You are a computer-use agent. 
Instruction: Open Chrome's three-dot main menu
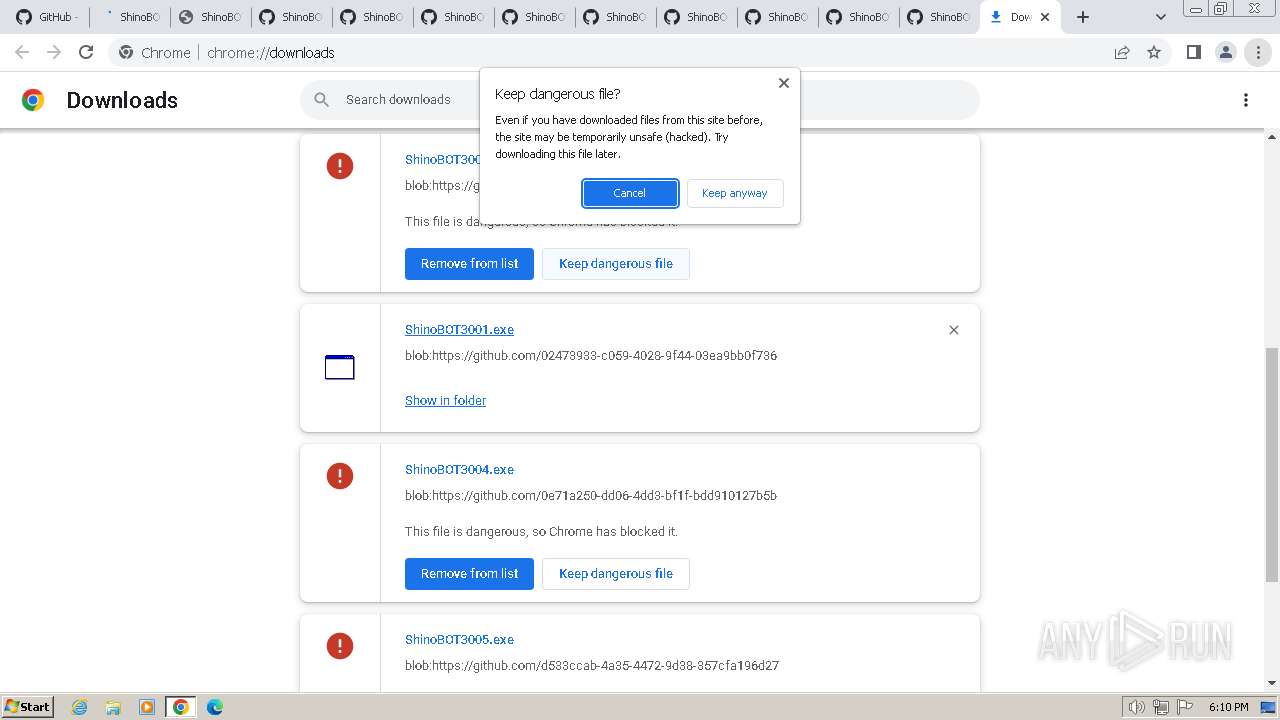pyautogui.click(x=1258, y=53)
